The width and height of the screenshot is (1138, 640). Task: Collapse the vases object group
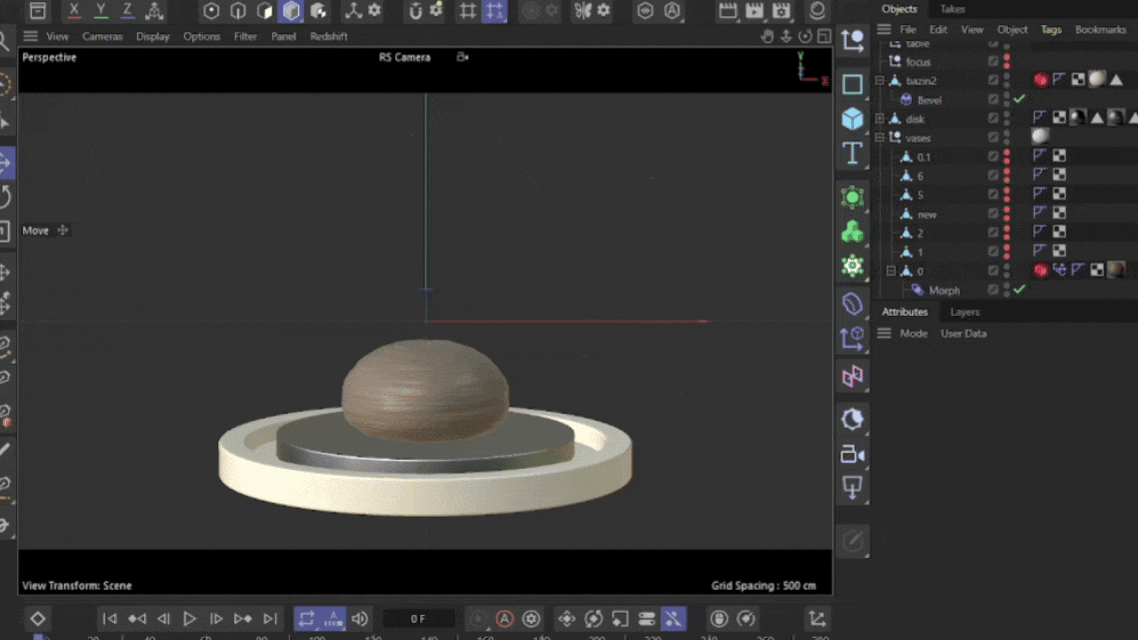880,137
